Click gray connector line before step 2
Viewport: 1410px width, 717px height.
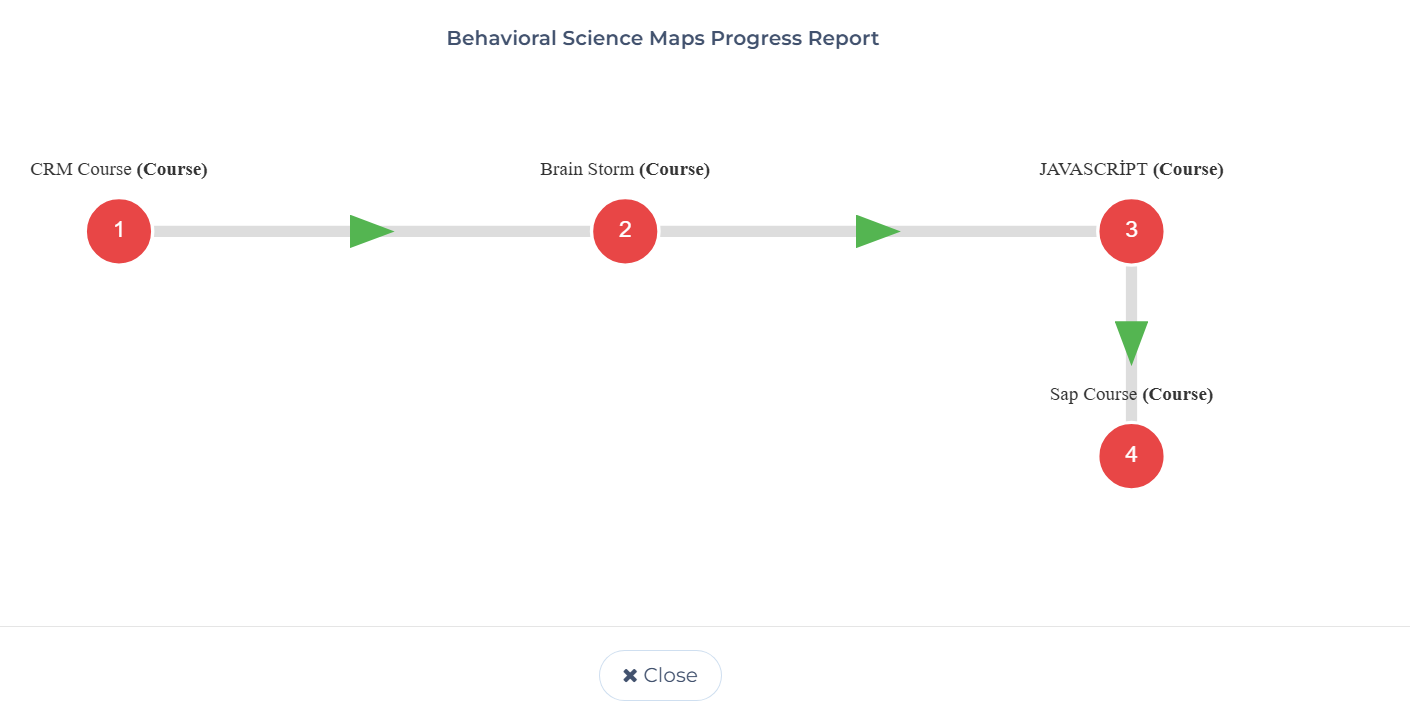tap(492, 231)
